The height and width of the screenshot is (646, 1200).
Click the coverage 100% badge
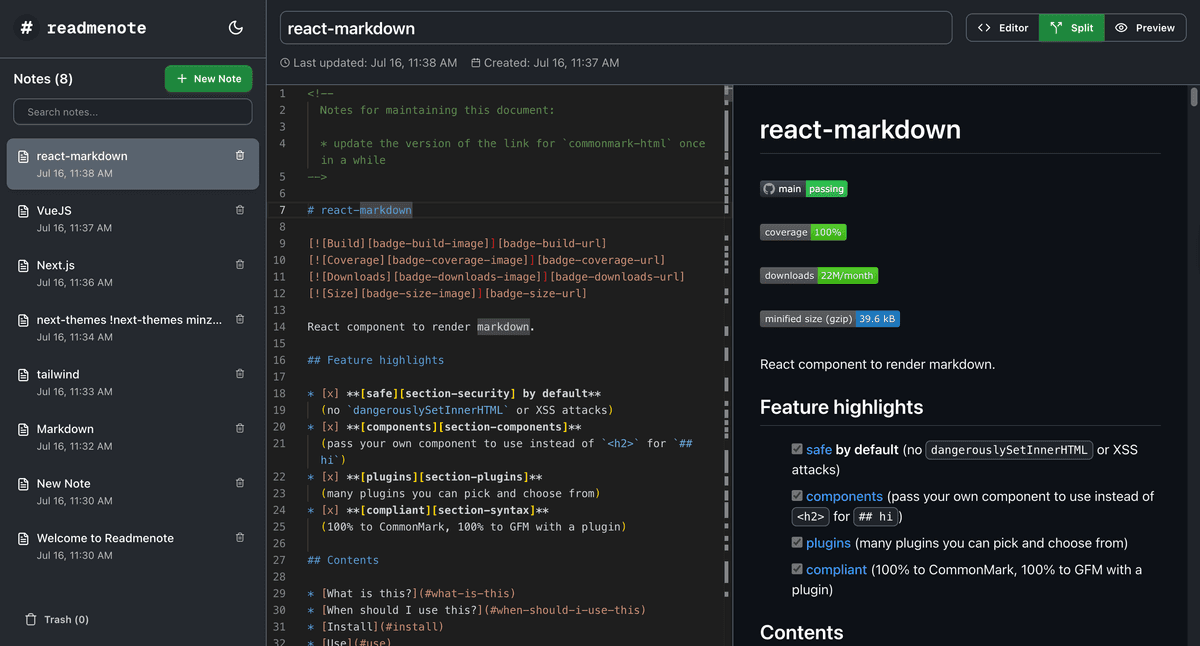803,232
